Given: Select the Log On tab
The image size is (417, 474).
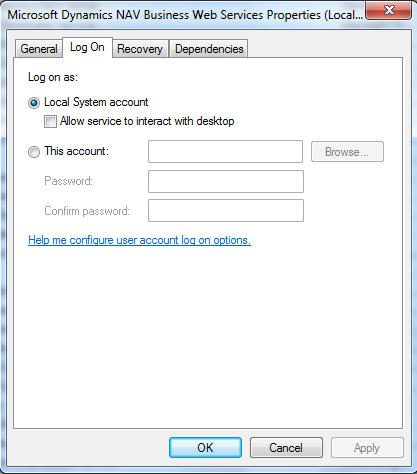Looking at the screenshot, I should click(x=87, y=47).
